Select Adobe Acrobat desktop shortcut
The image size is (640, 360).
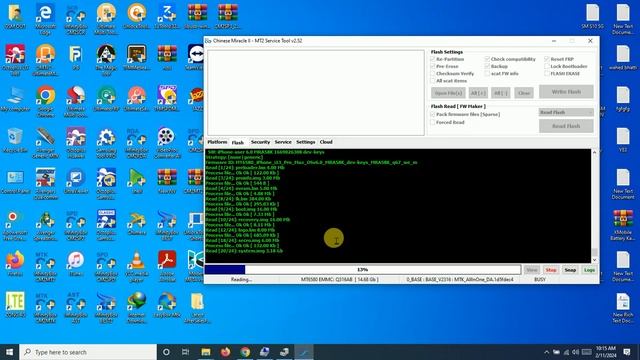(x=167, y=267)
